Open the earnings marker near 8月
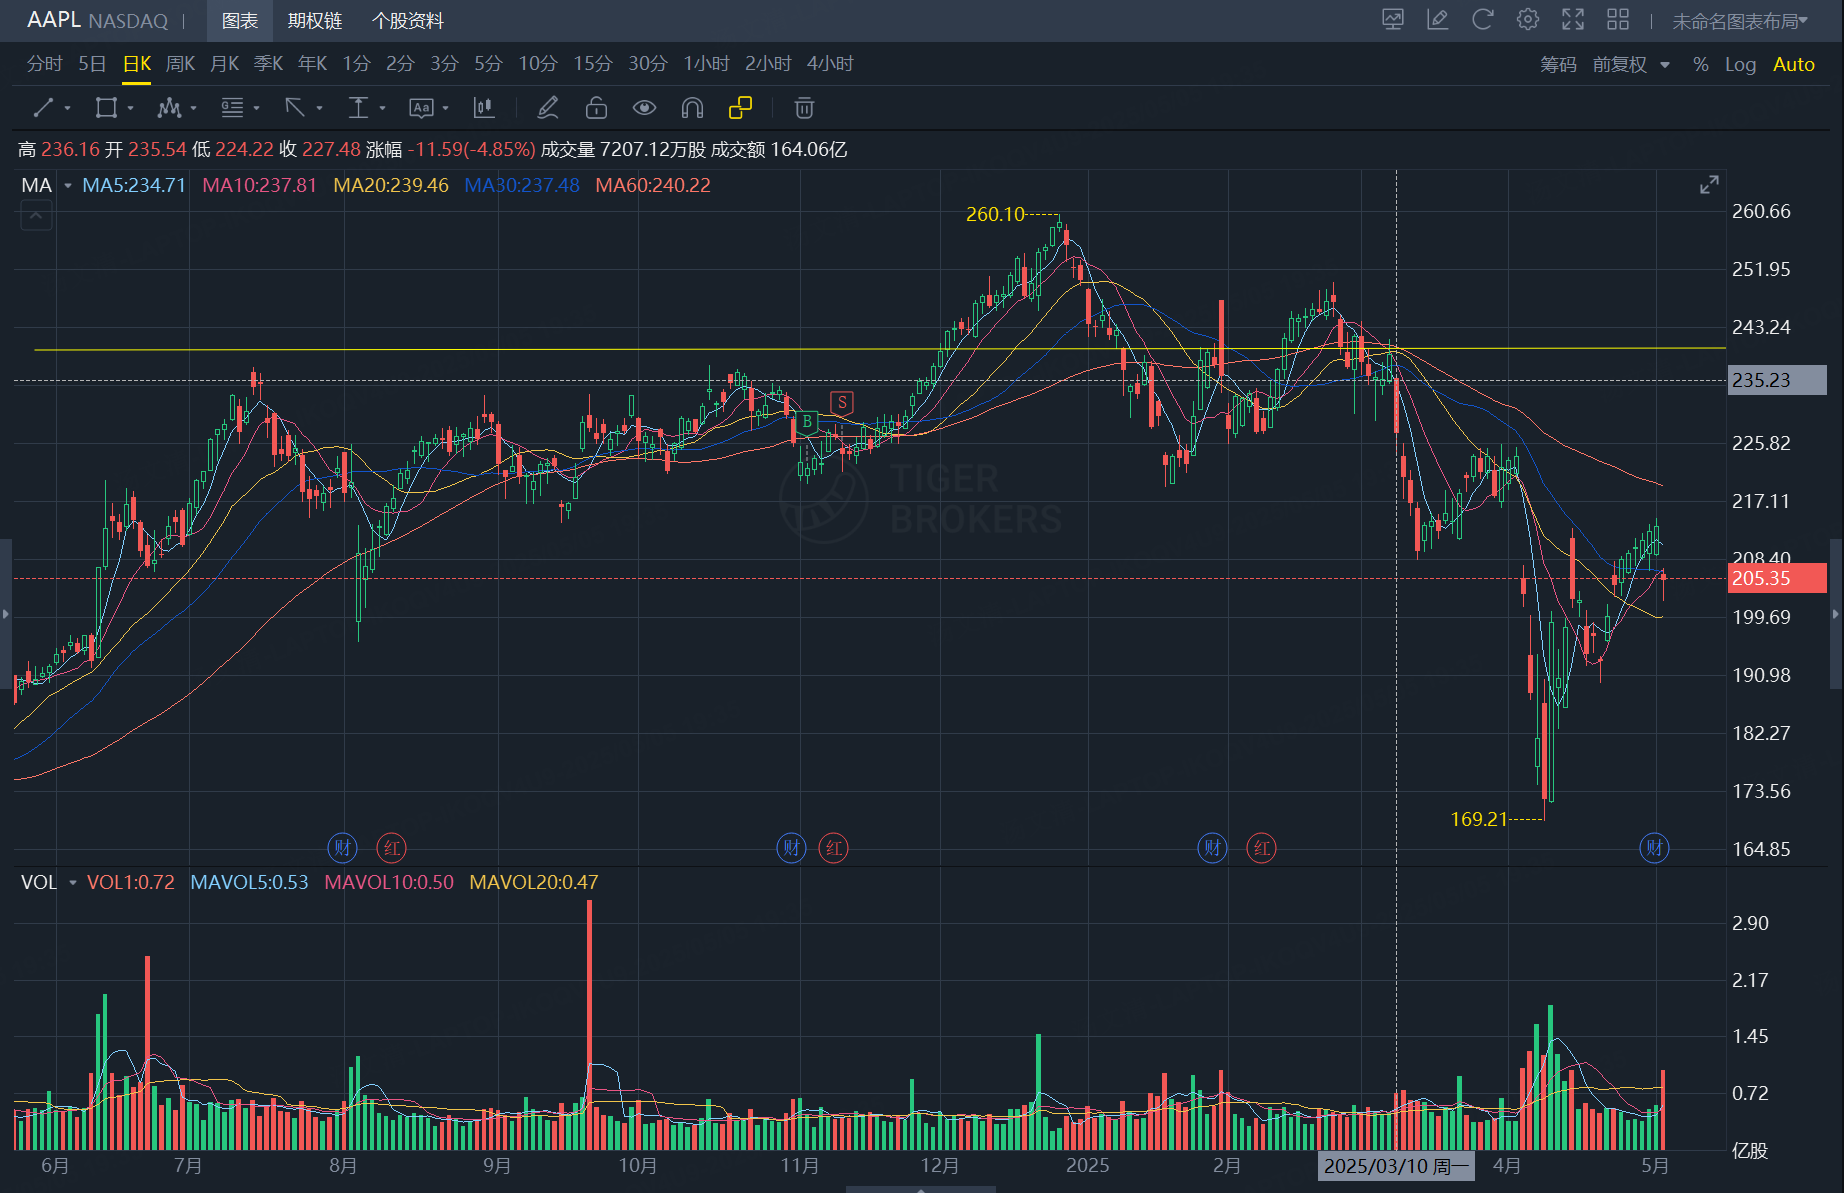Screen dimensions: 1844x1193 (343, 848)
